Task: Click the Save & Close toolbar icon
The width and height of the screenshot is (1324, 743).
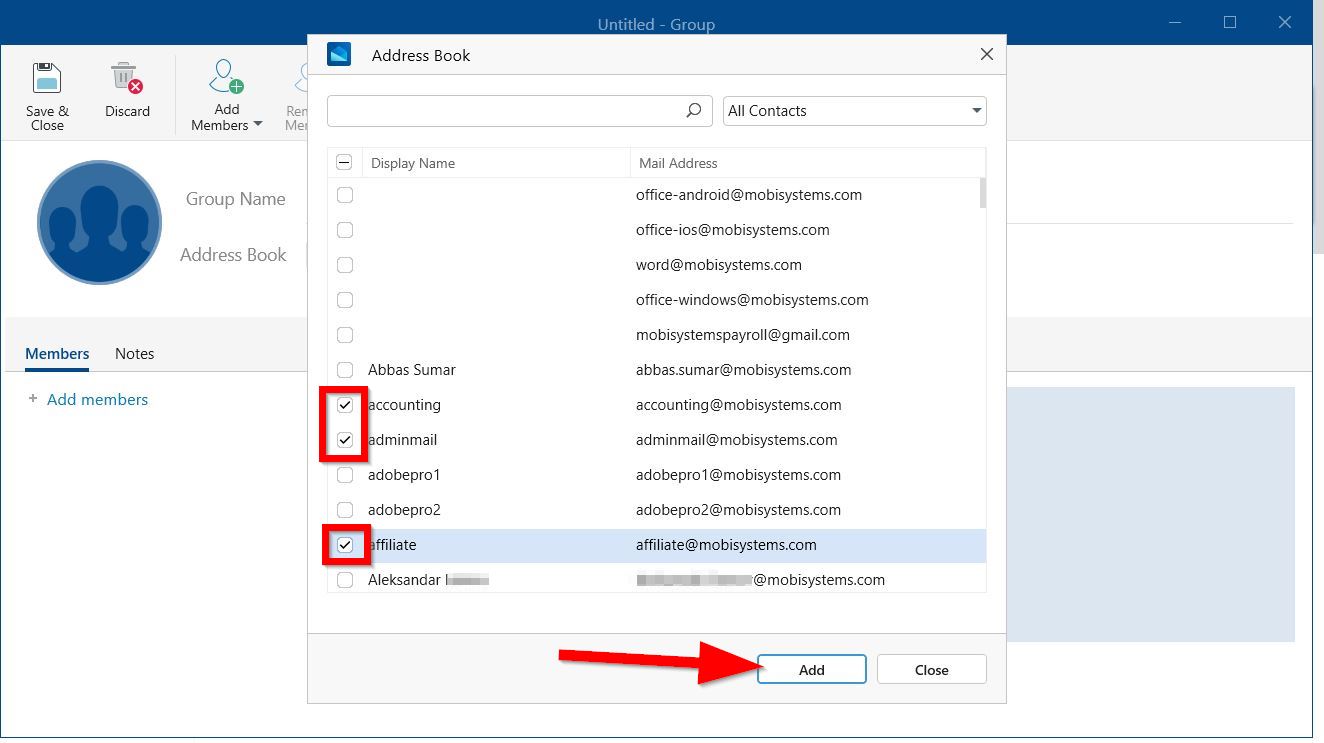Action: tap(47, 78)
